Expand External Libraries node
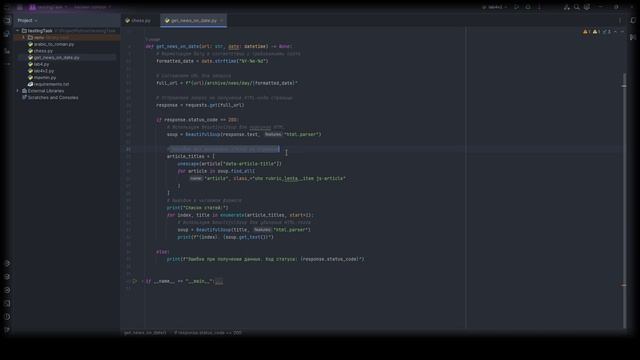This screenshot has width=640, height=360. [18, 91]
